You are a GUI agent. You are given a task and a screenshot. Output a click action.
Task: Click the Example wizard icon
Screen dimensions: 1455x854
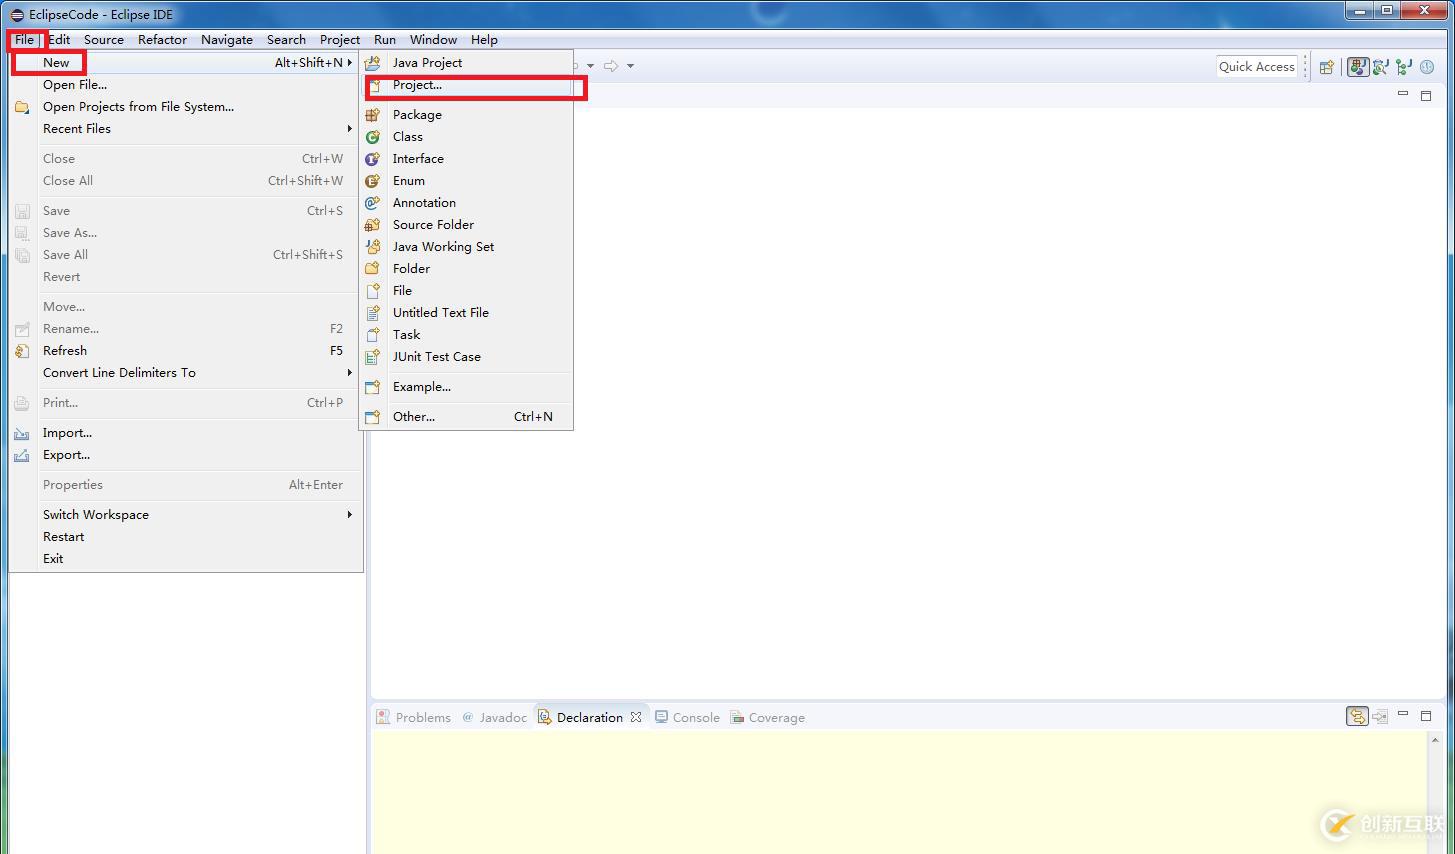coord(373,387)
